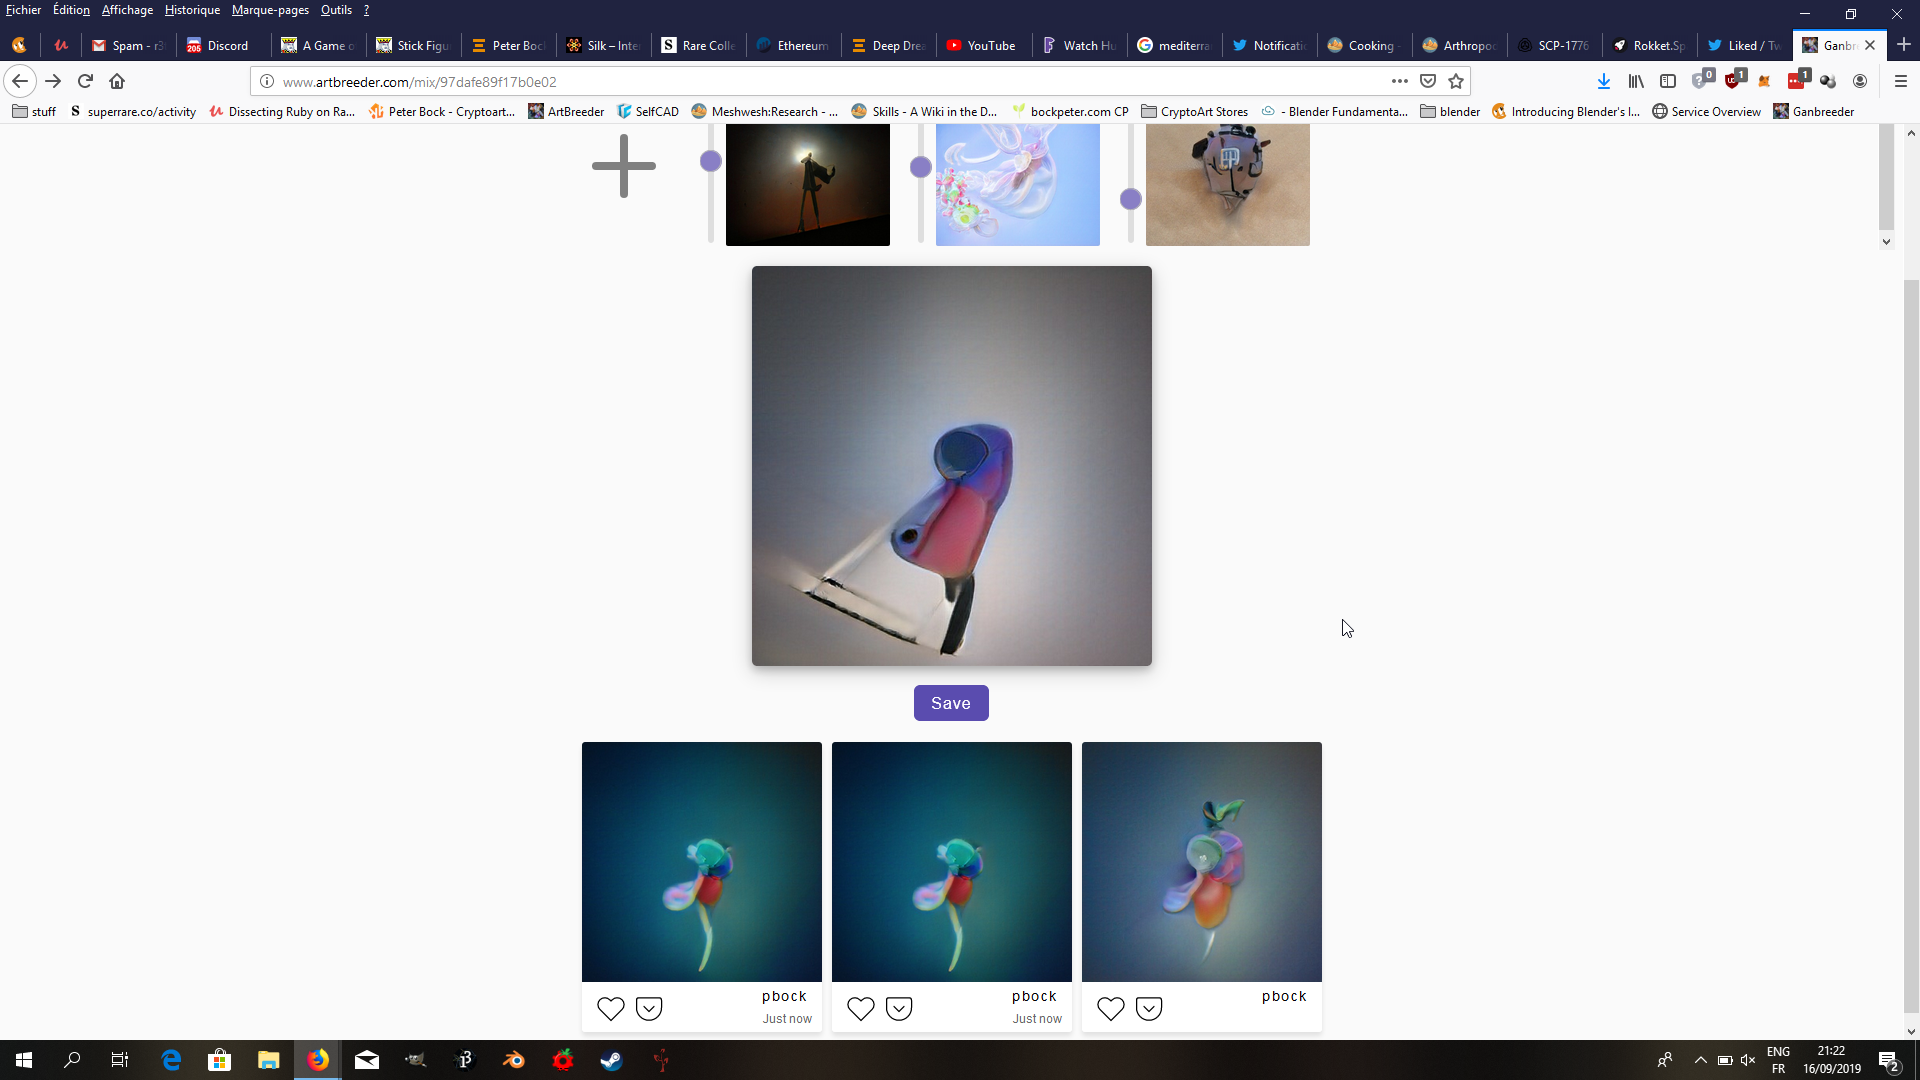1920x1080 pixels.
Task: Go to the Firefox home page icon
Action: tap(117, 81)
